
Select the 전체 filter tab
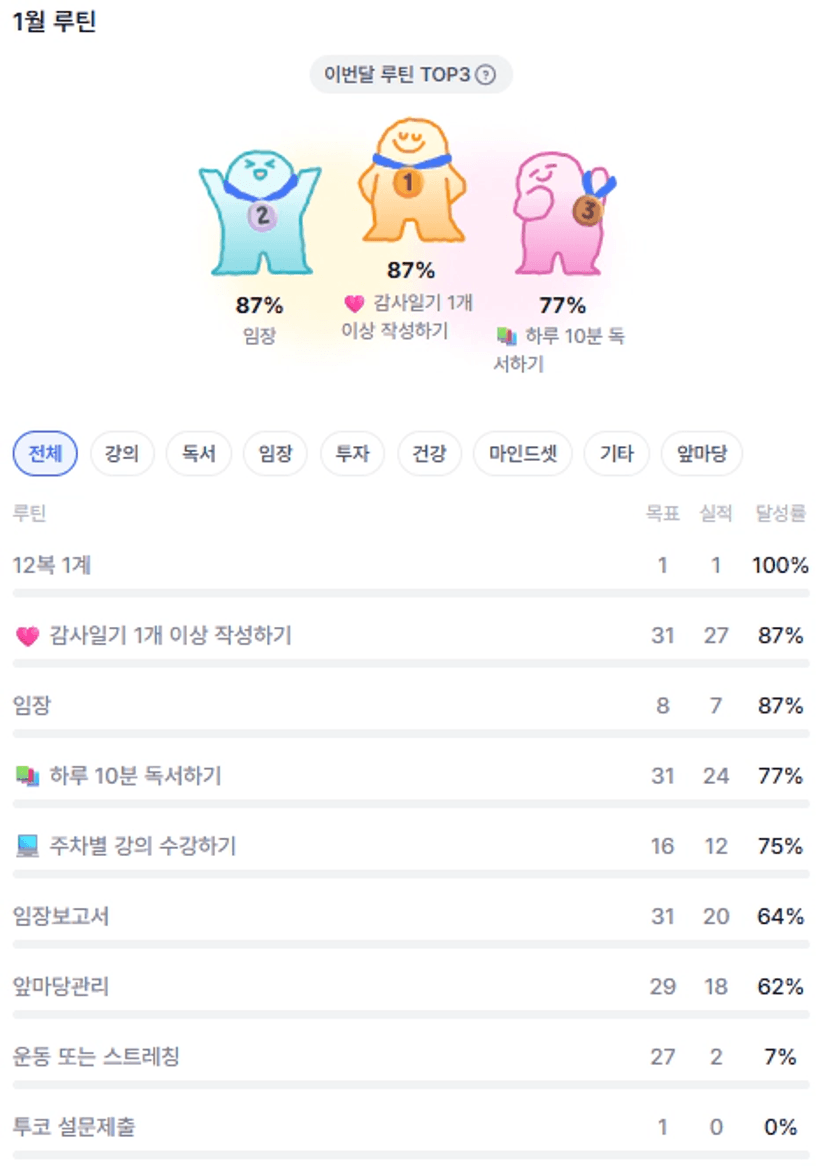[45, 454]
